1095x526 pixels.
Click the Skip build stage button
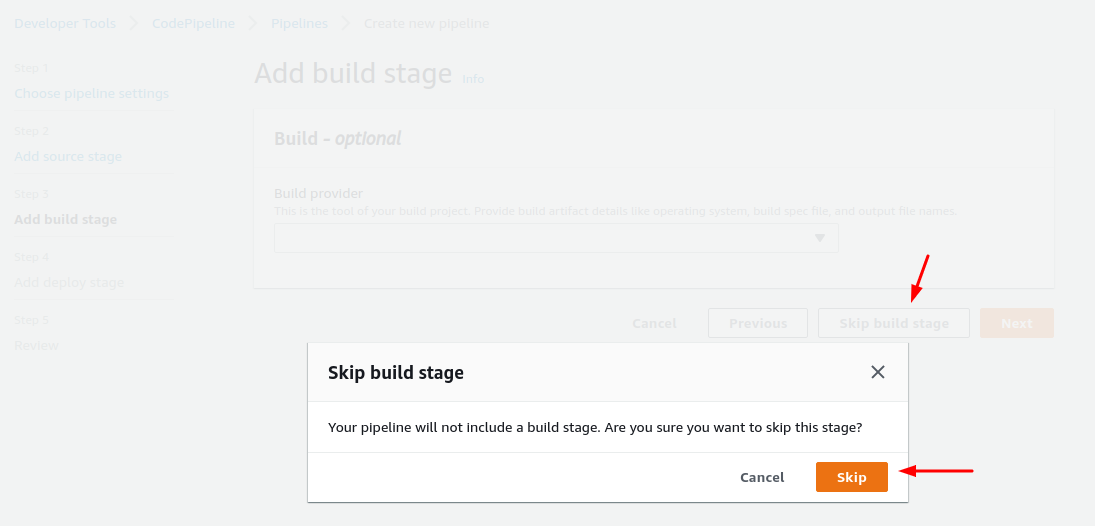click(893, 323)
